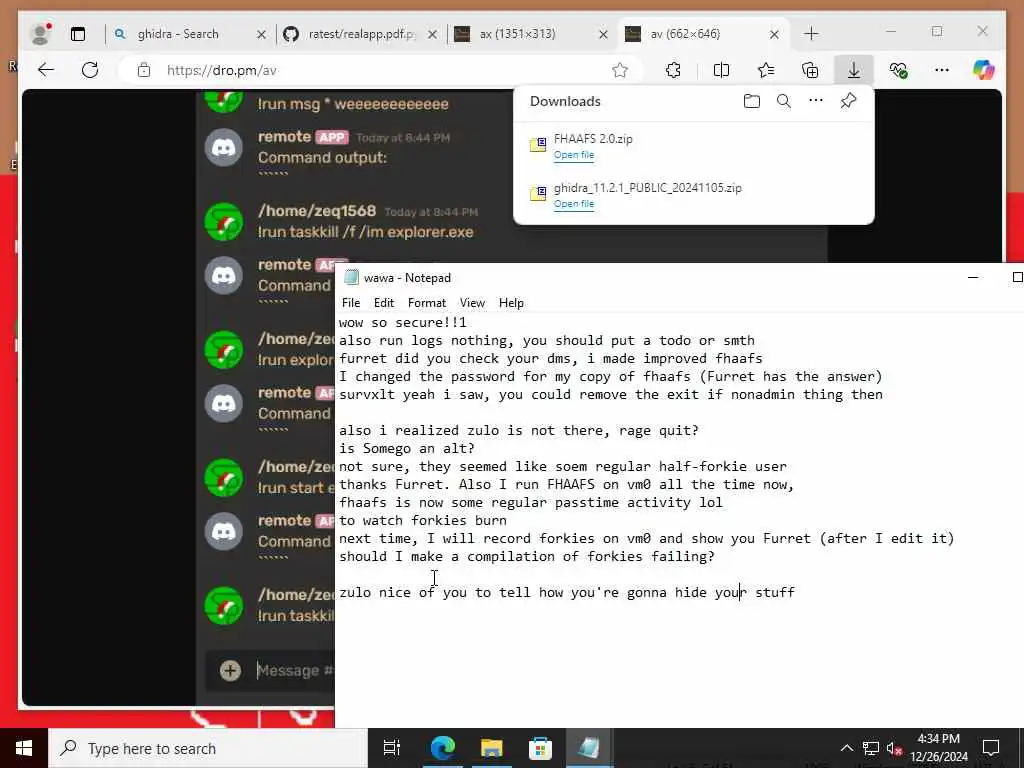1024x768 pixels.
Task: Show hidden tray icons chevron
Action: point(846,748)
